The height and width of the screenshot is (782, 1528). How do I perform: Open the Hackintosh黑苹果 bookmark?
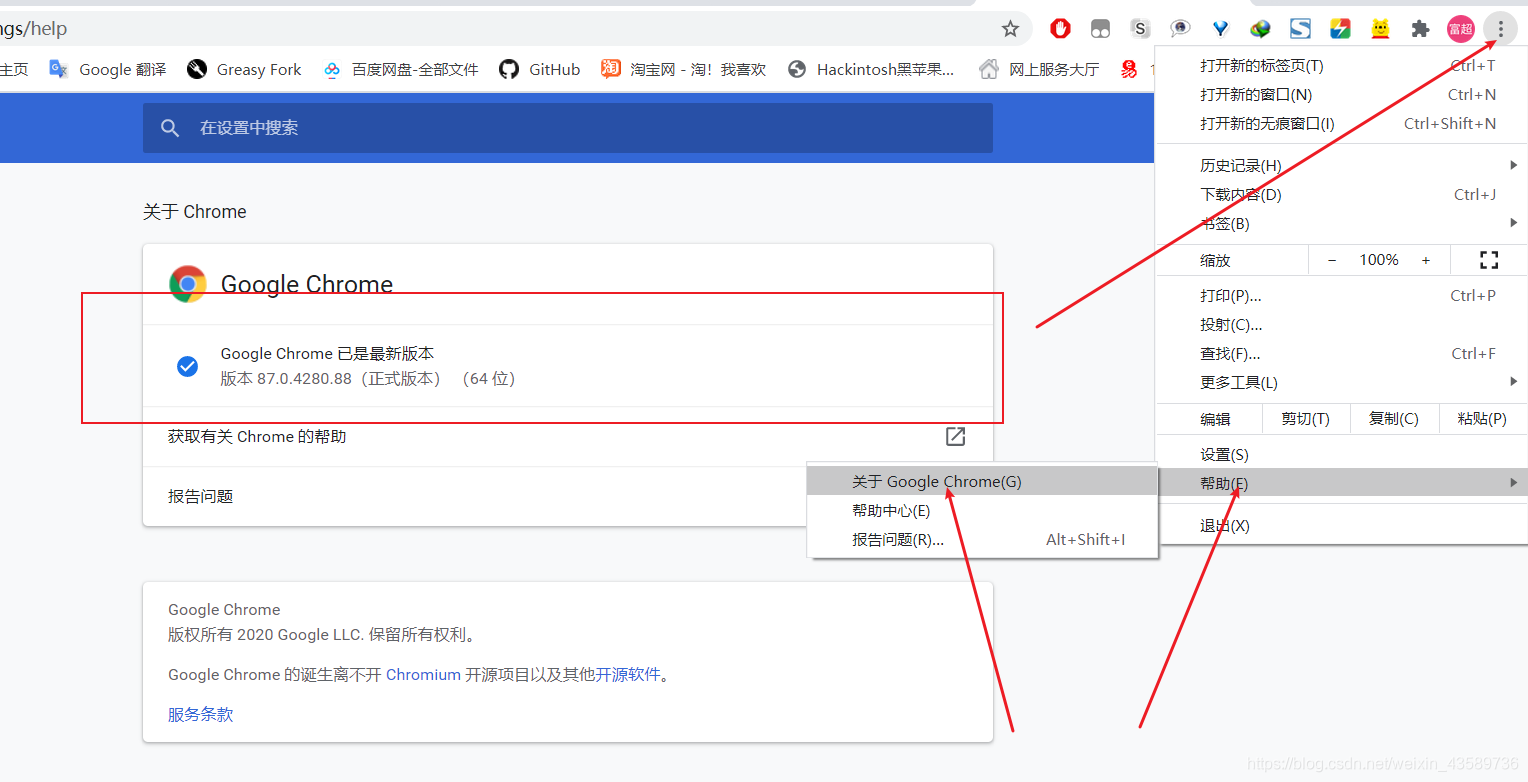tap(871, 69)
